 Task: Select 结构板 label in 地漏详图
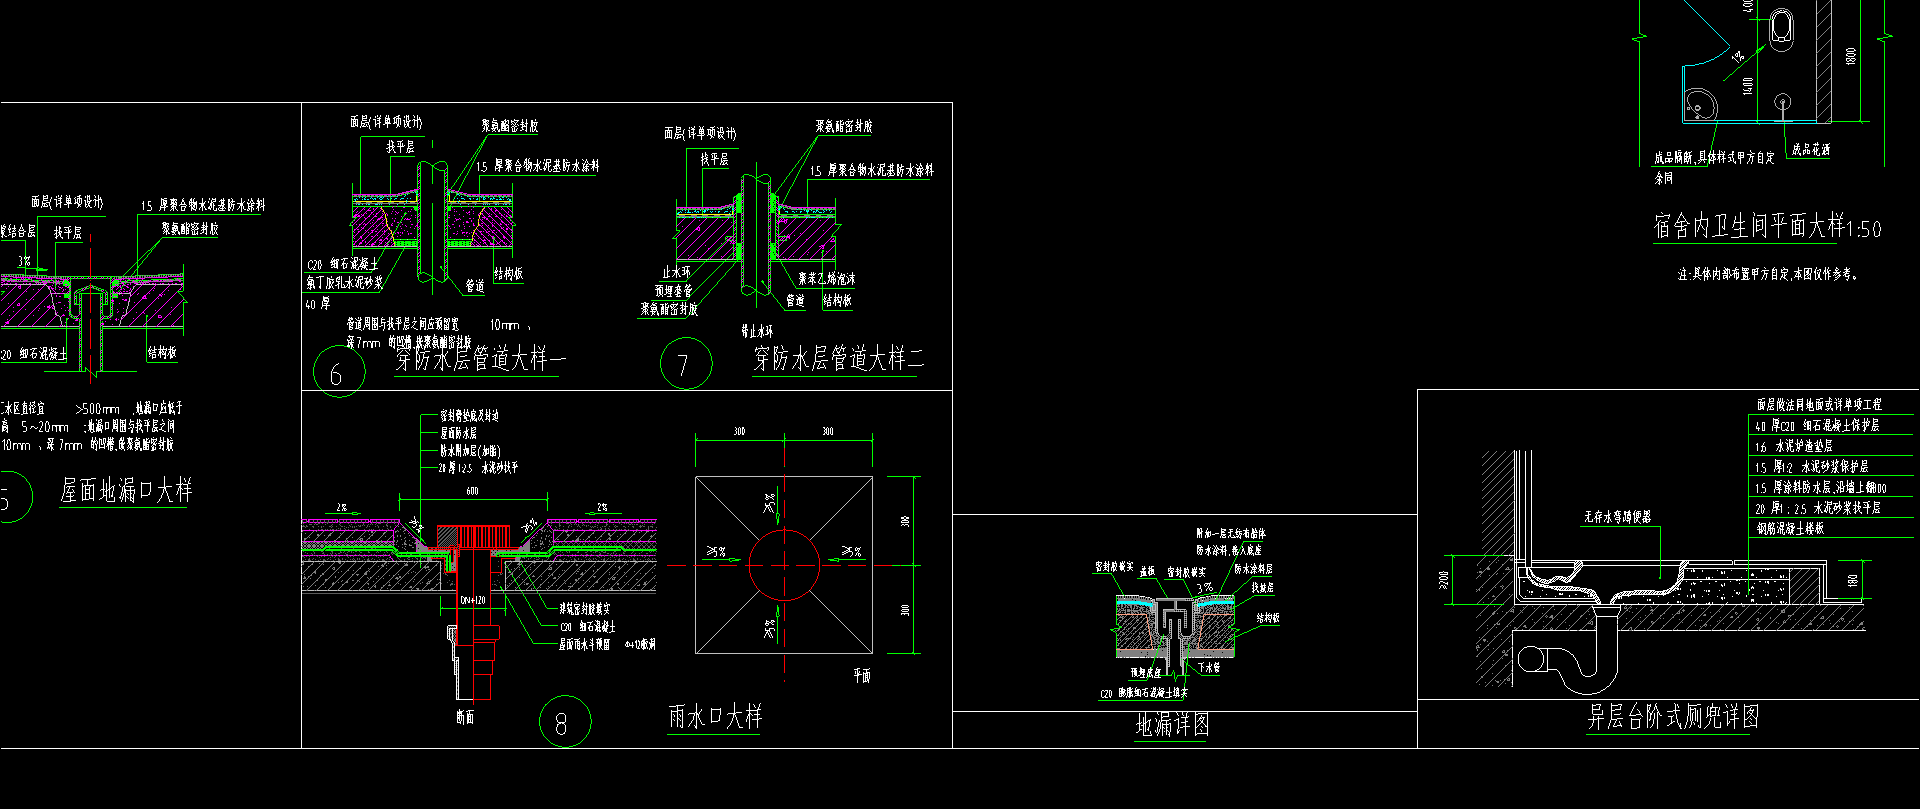(x=1268, y=619)
